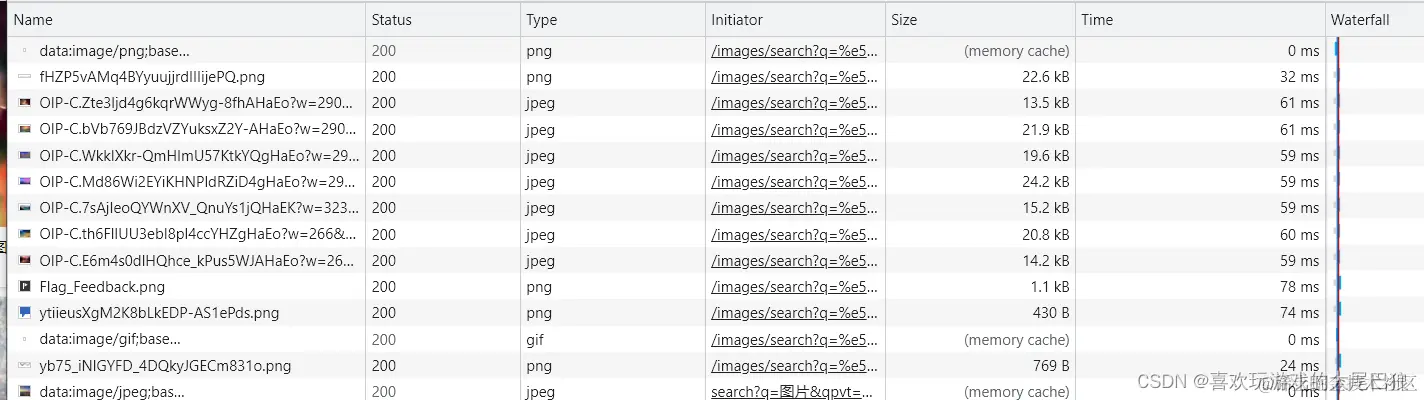Click the 13.5 kB size cell

click(x=1046, y=103)
